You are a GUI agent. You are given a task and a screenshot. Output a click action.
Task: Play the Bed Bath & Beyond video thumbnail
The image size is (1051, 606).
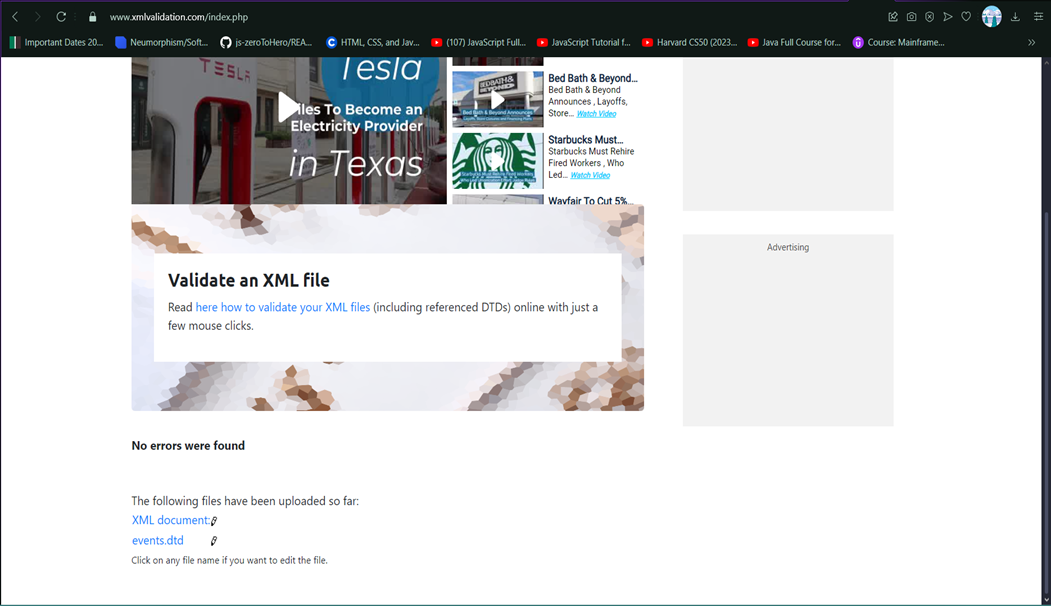(x=497, y=99)
